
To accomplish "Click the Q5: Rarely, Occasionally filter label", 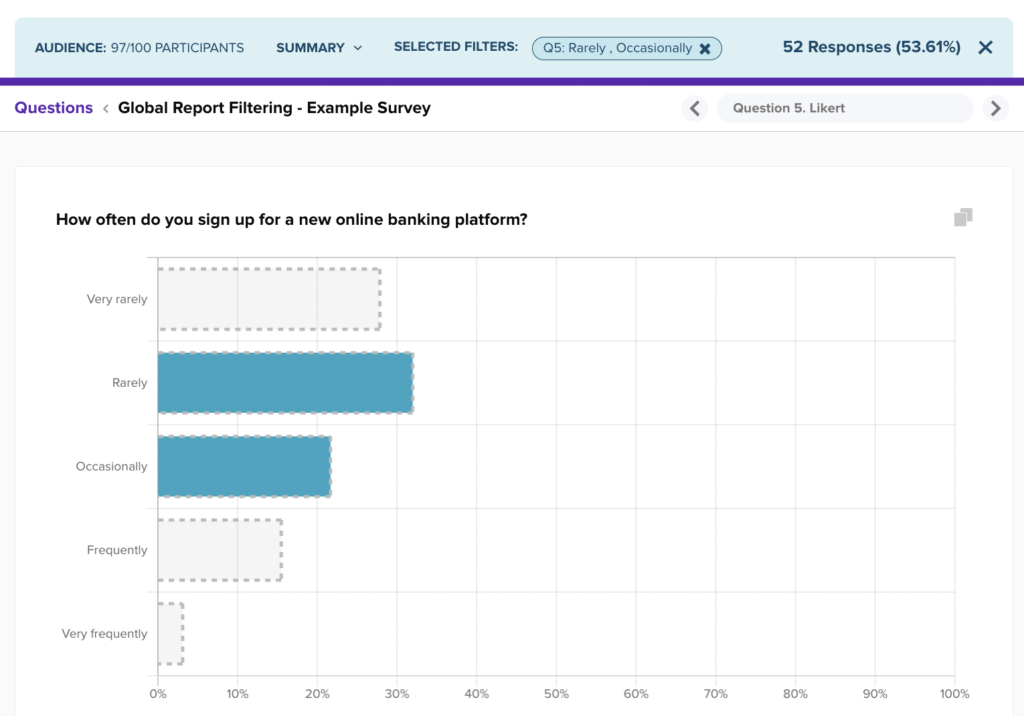I will [x=617, y=48].
